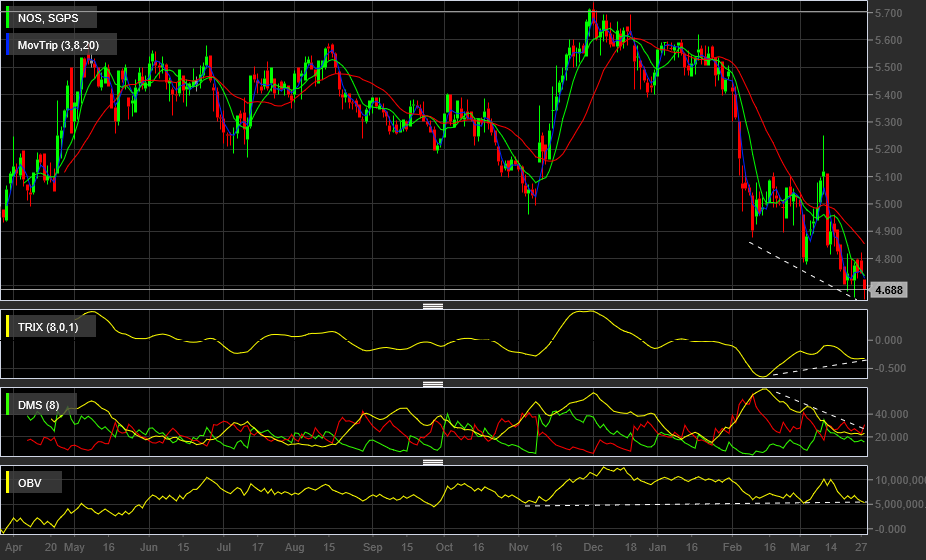Click the 5.700 value on the price axis
This screenshot has width=926, height=560.
[889, 13]
